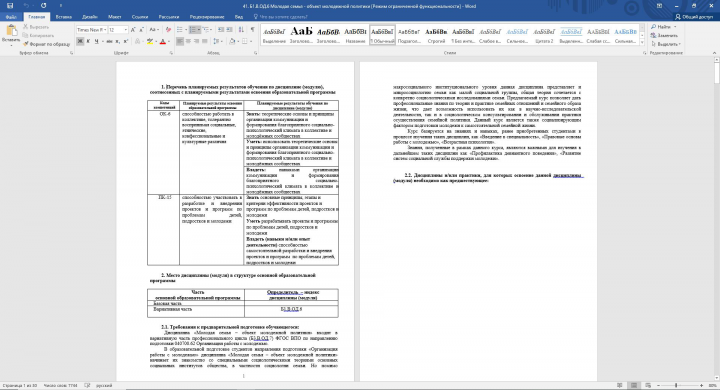The image size is (720, 390).
Task: Switch to the Макет tab
Action: tap(115, 17)
